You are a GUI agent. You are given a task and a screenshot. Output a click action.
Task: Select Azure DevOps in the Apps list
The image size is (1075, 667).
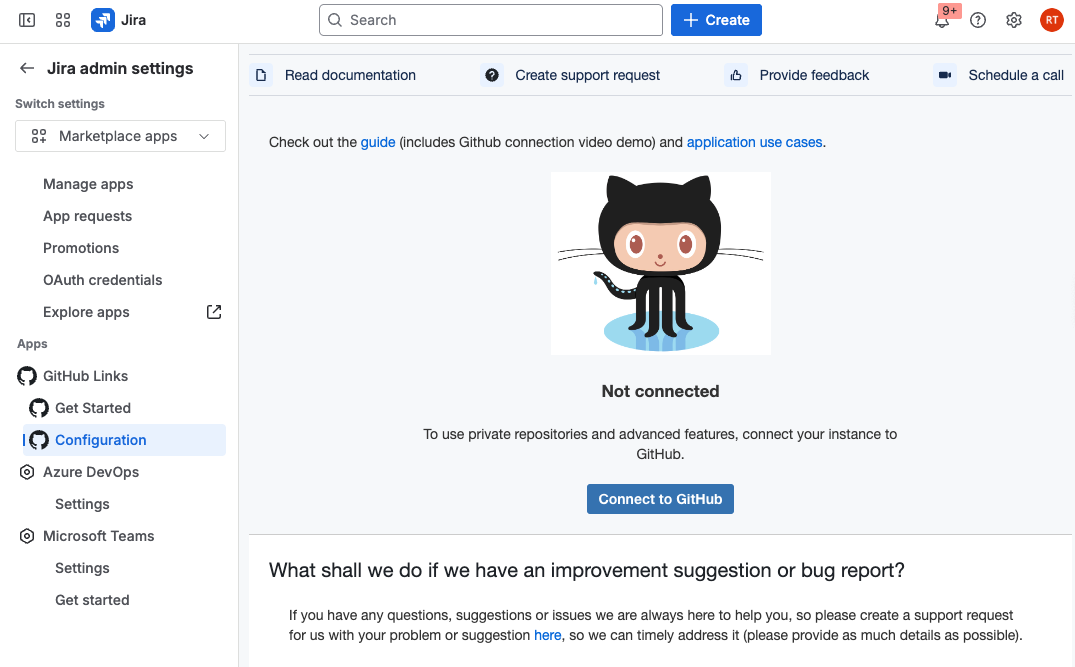(x=91, y=472)
